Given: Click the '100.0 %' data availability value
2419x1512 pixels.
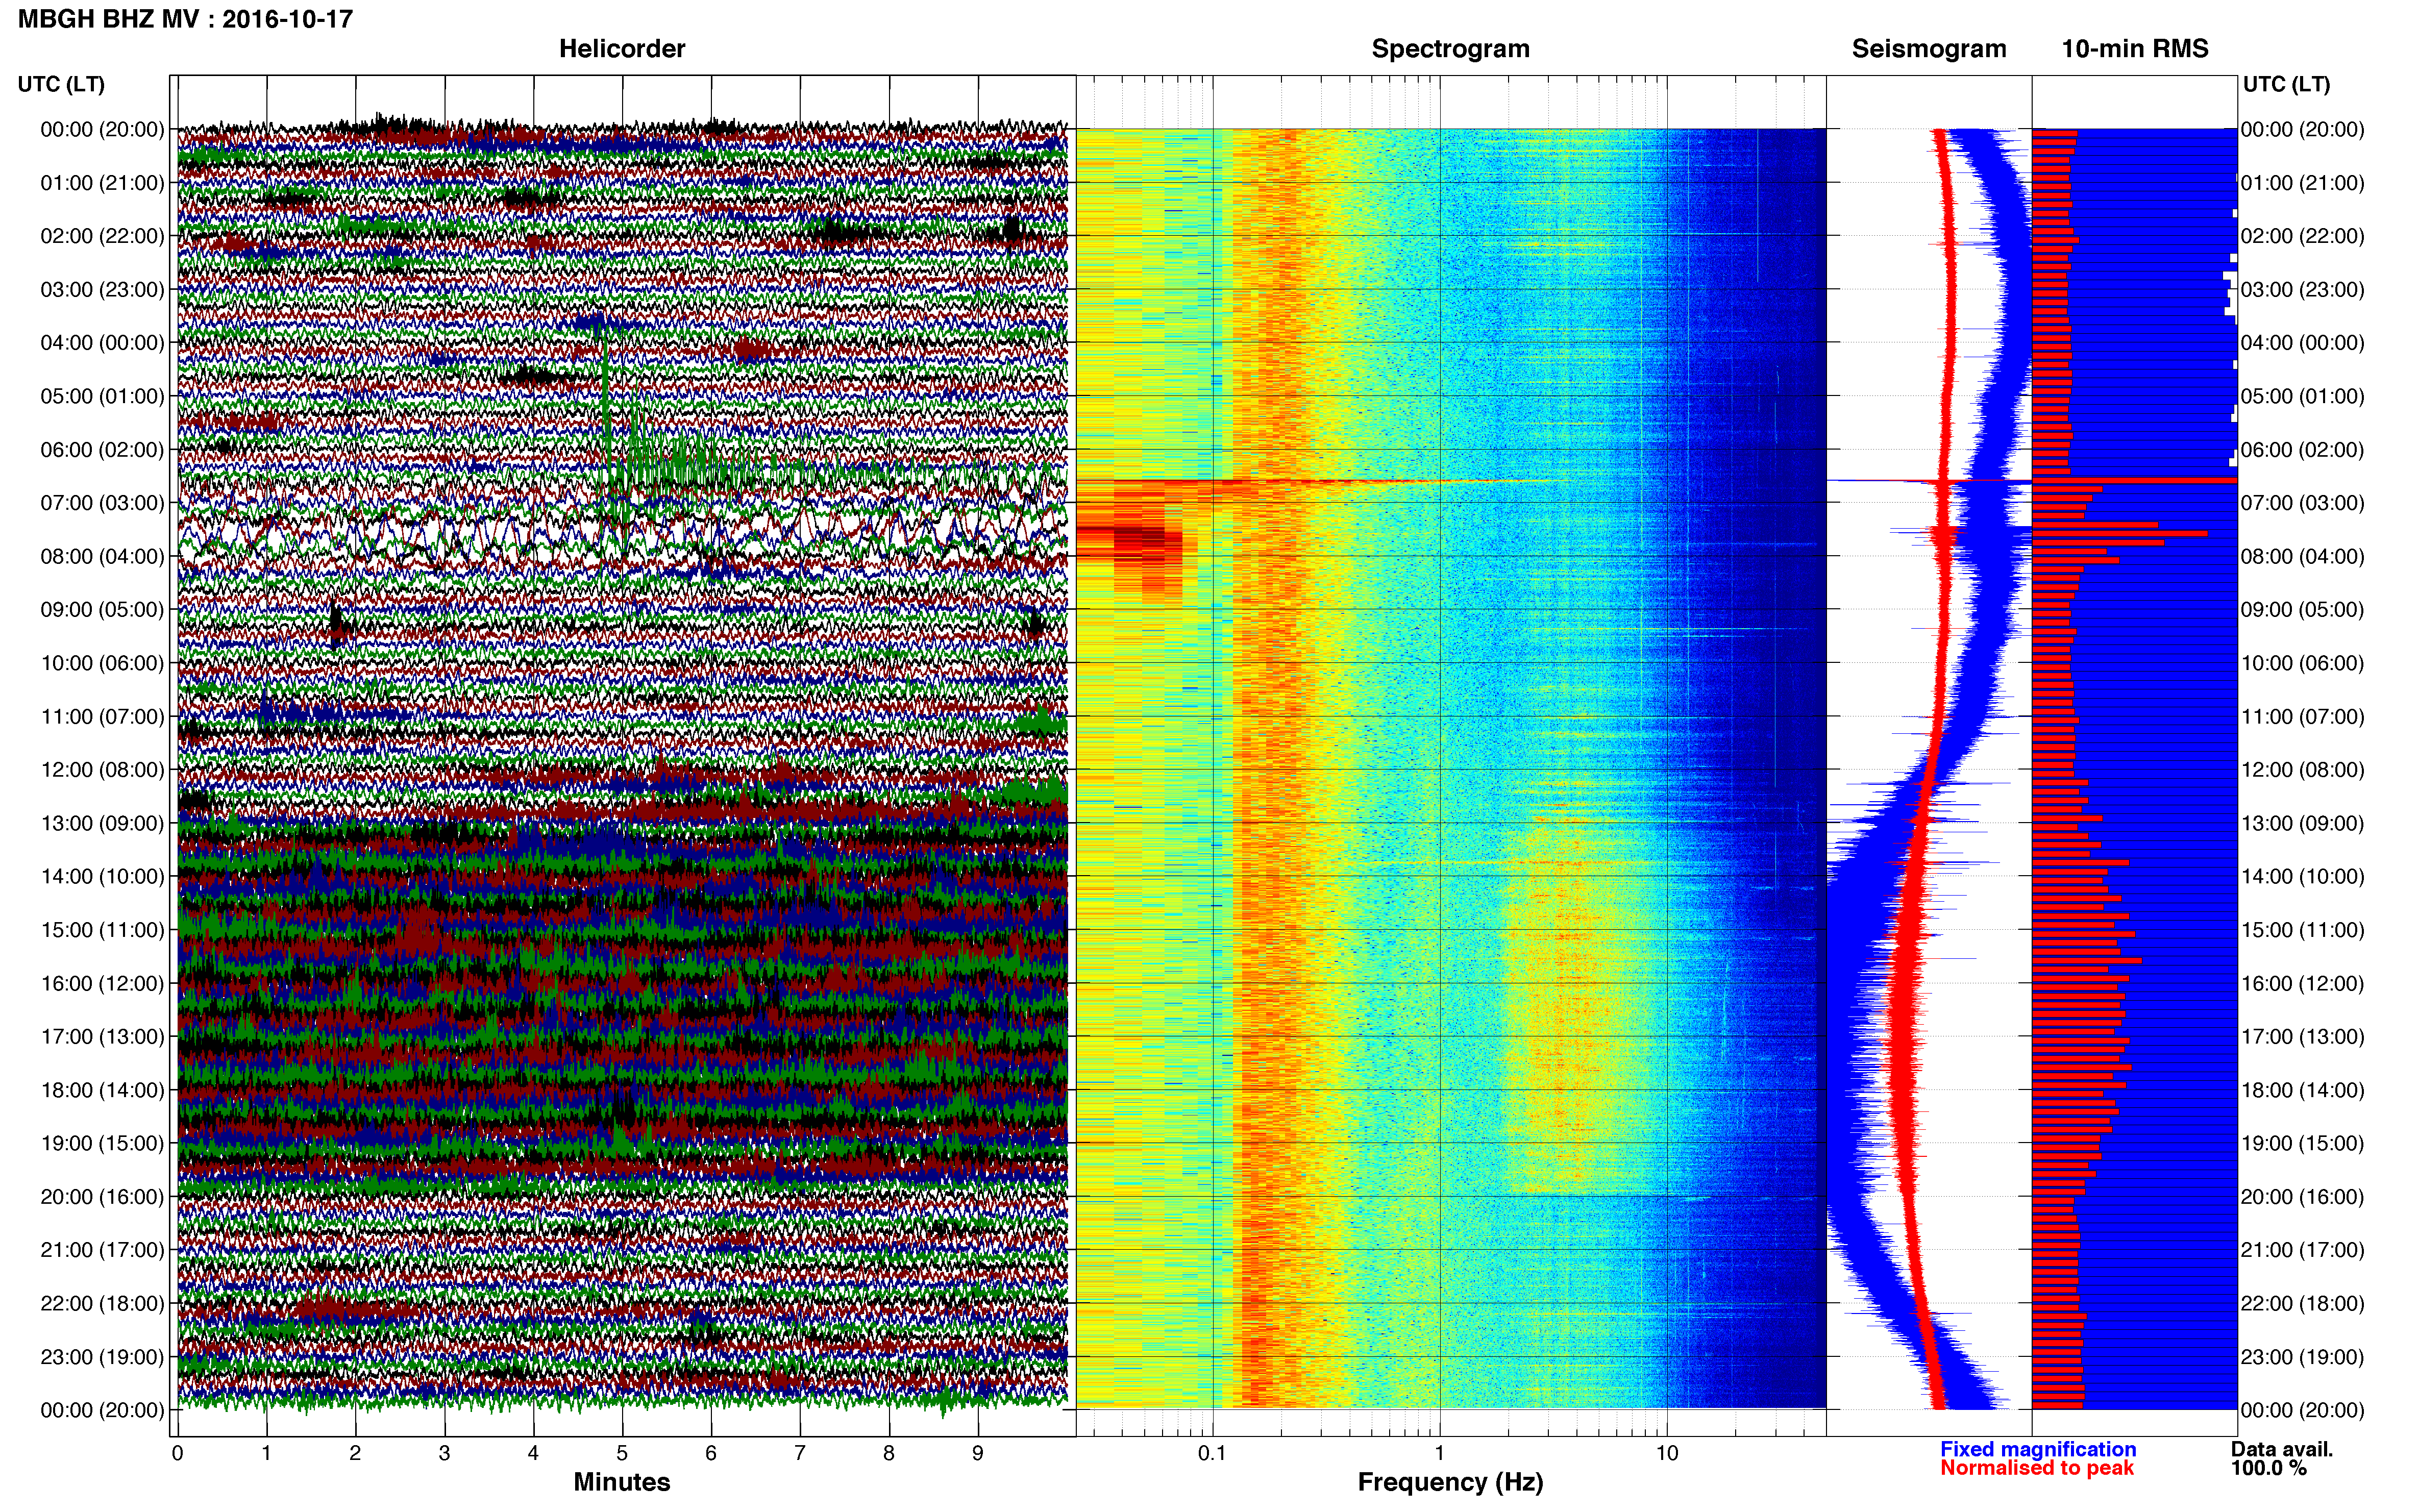Looking at the screenshot, I should (2268, 1468).
